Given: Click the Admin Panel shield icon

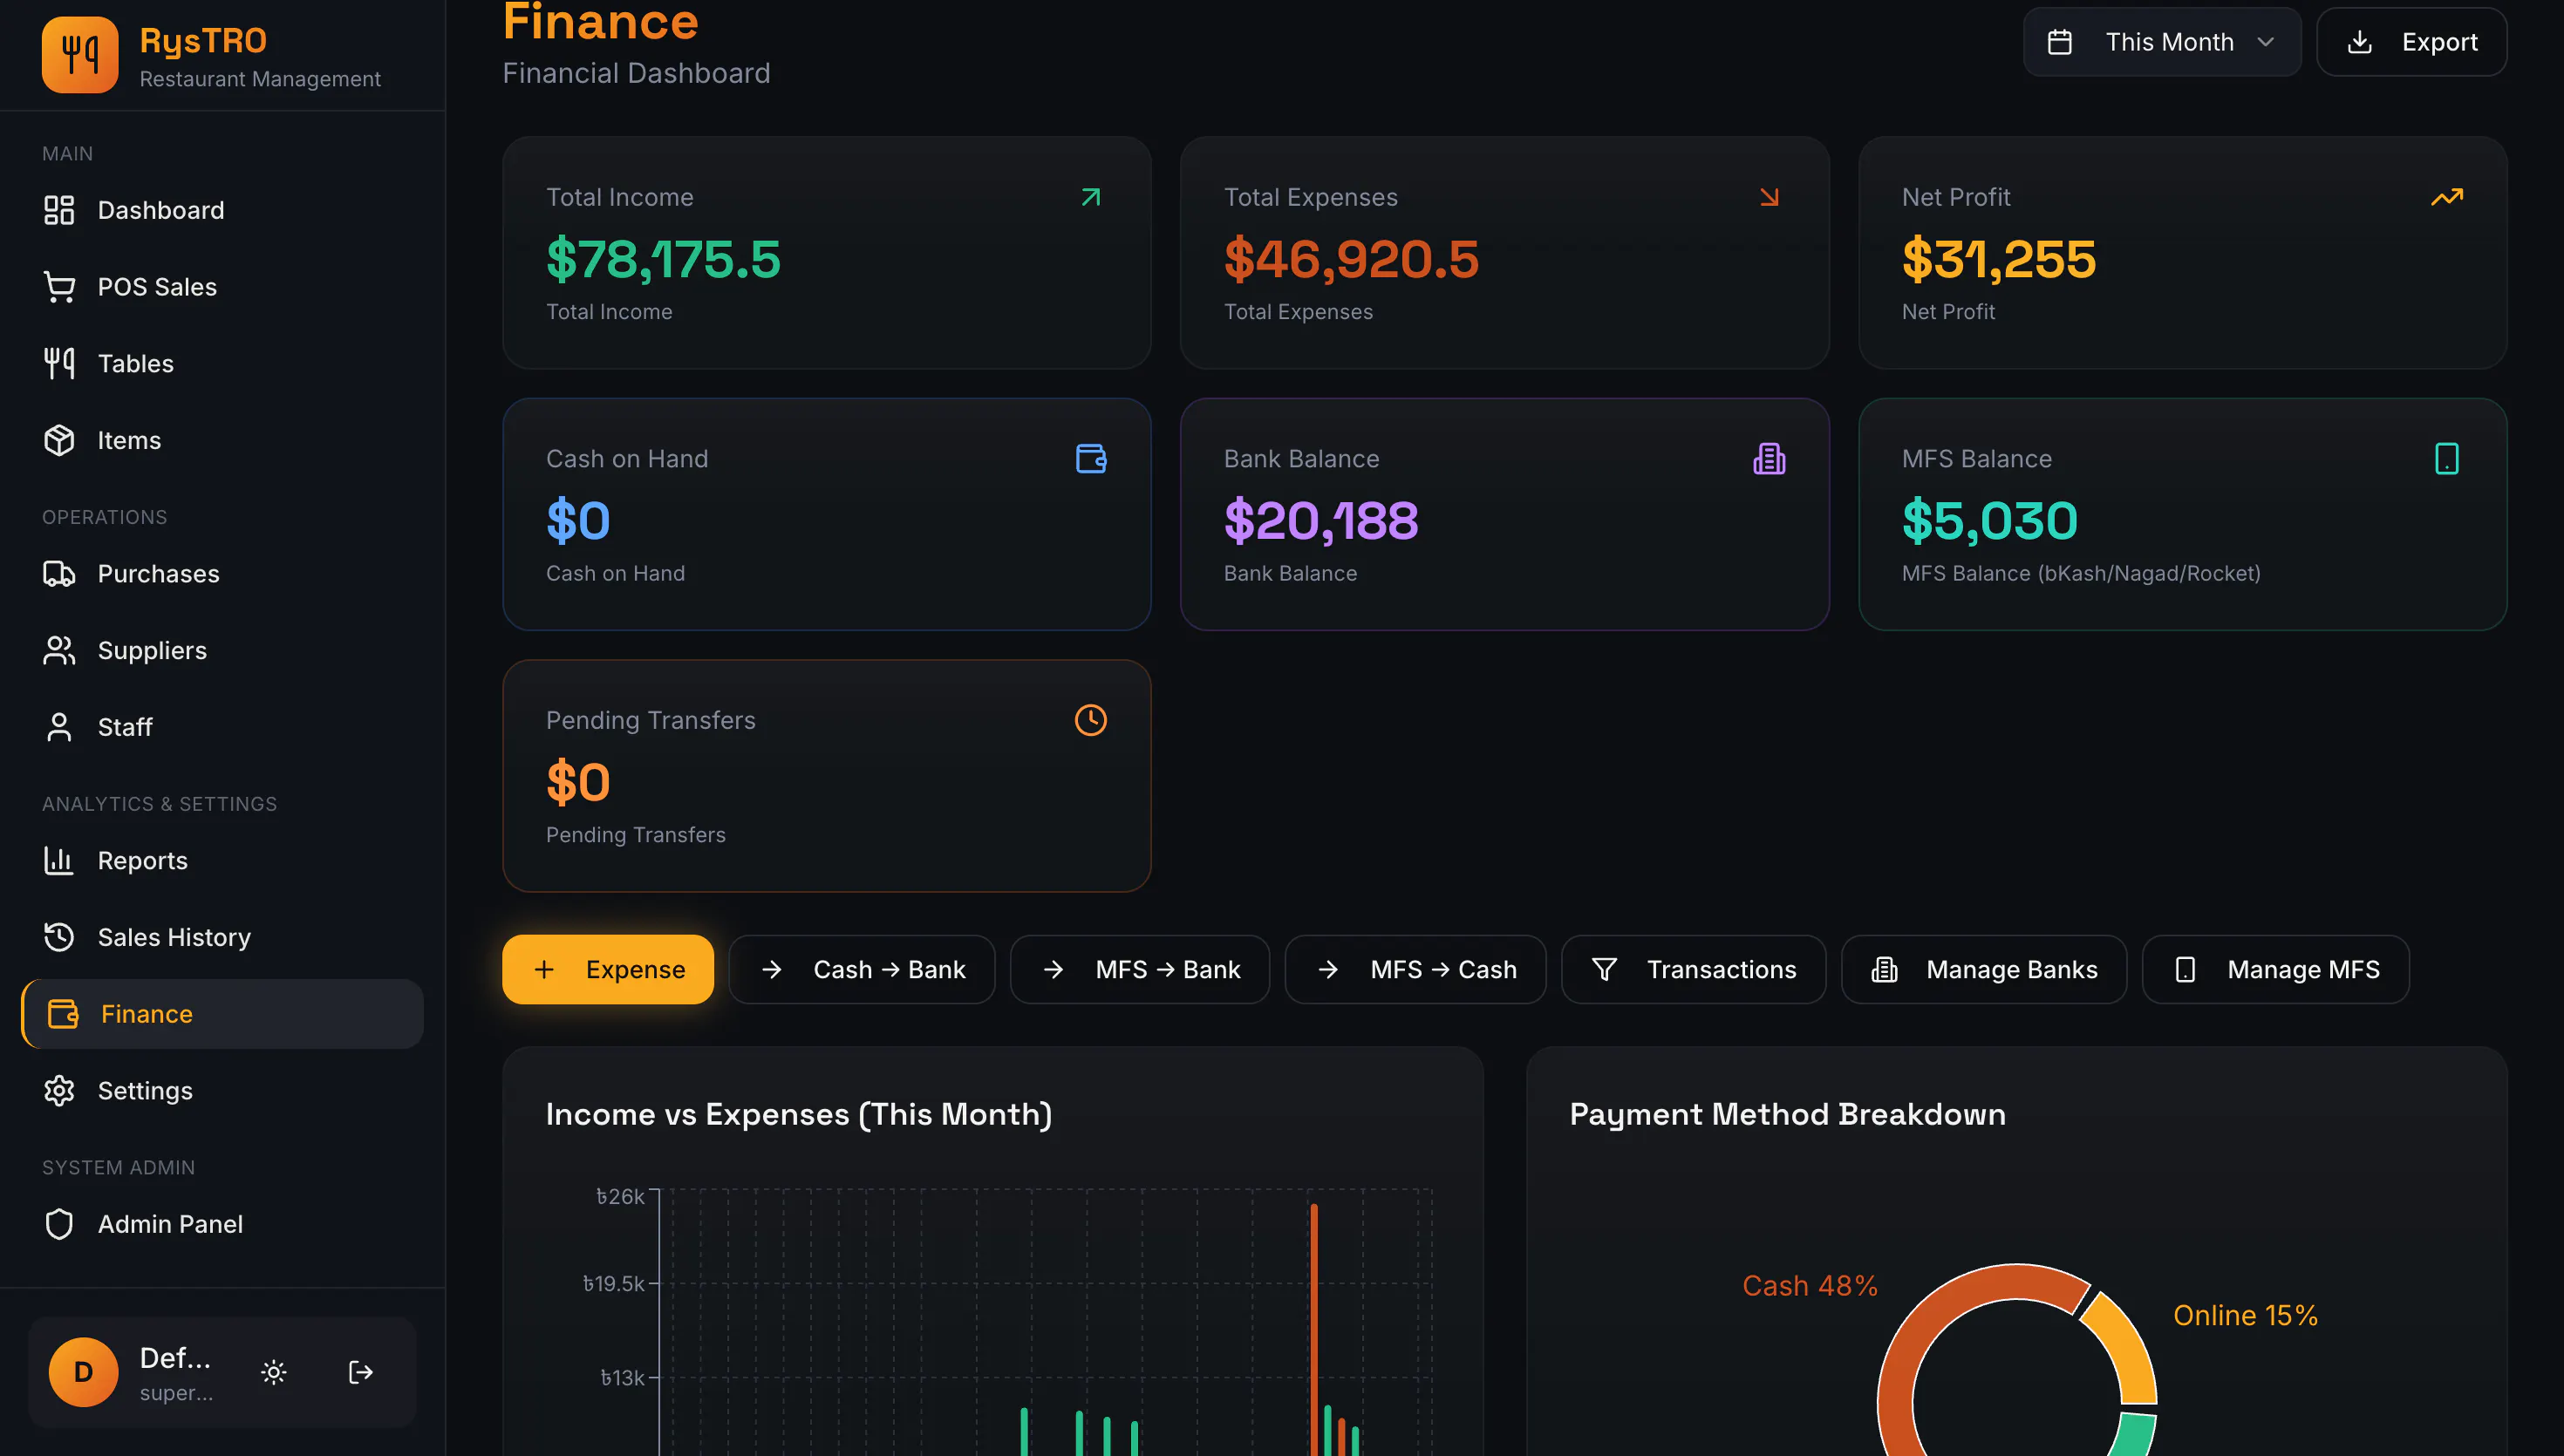Looking at the screenshot, I should coord(59,1224).
